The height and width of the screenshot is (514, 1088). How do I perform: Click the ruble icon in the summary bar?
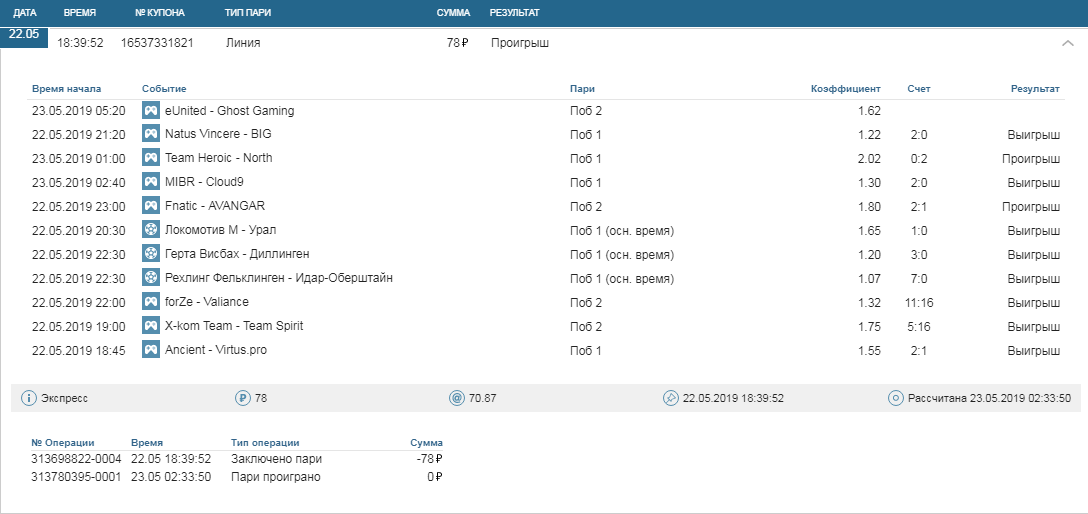[242, 398]
